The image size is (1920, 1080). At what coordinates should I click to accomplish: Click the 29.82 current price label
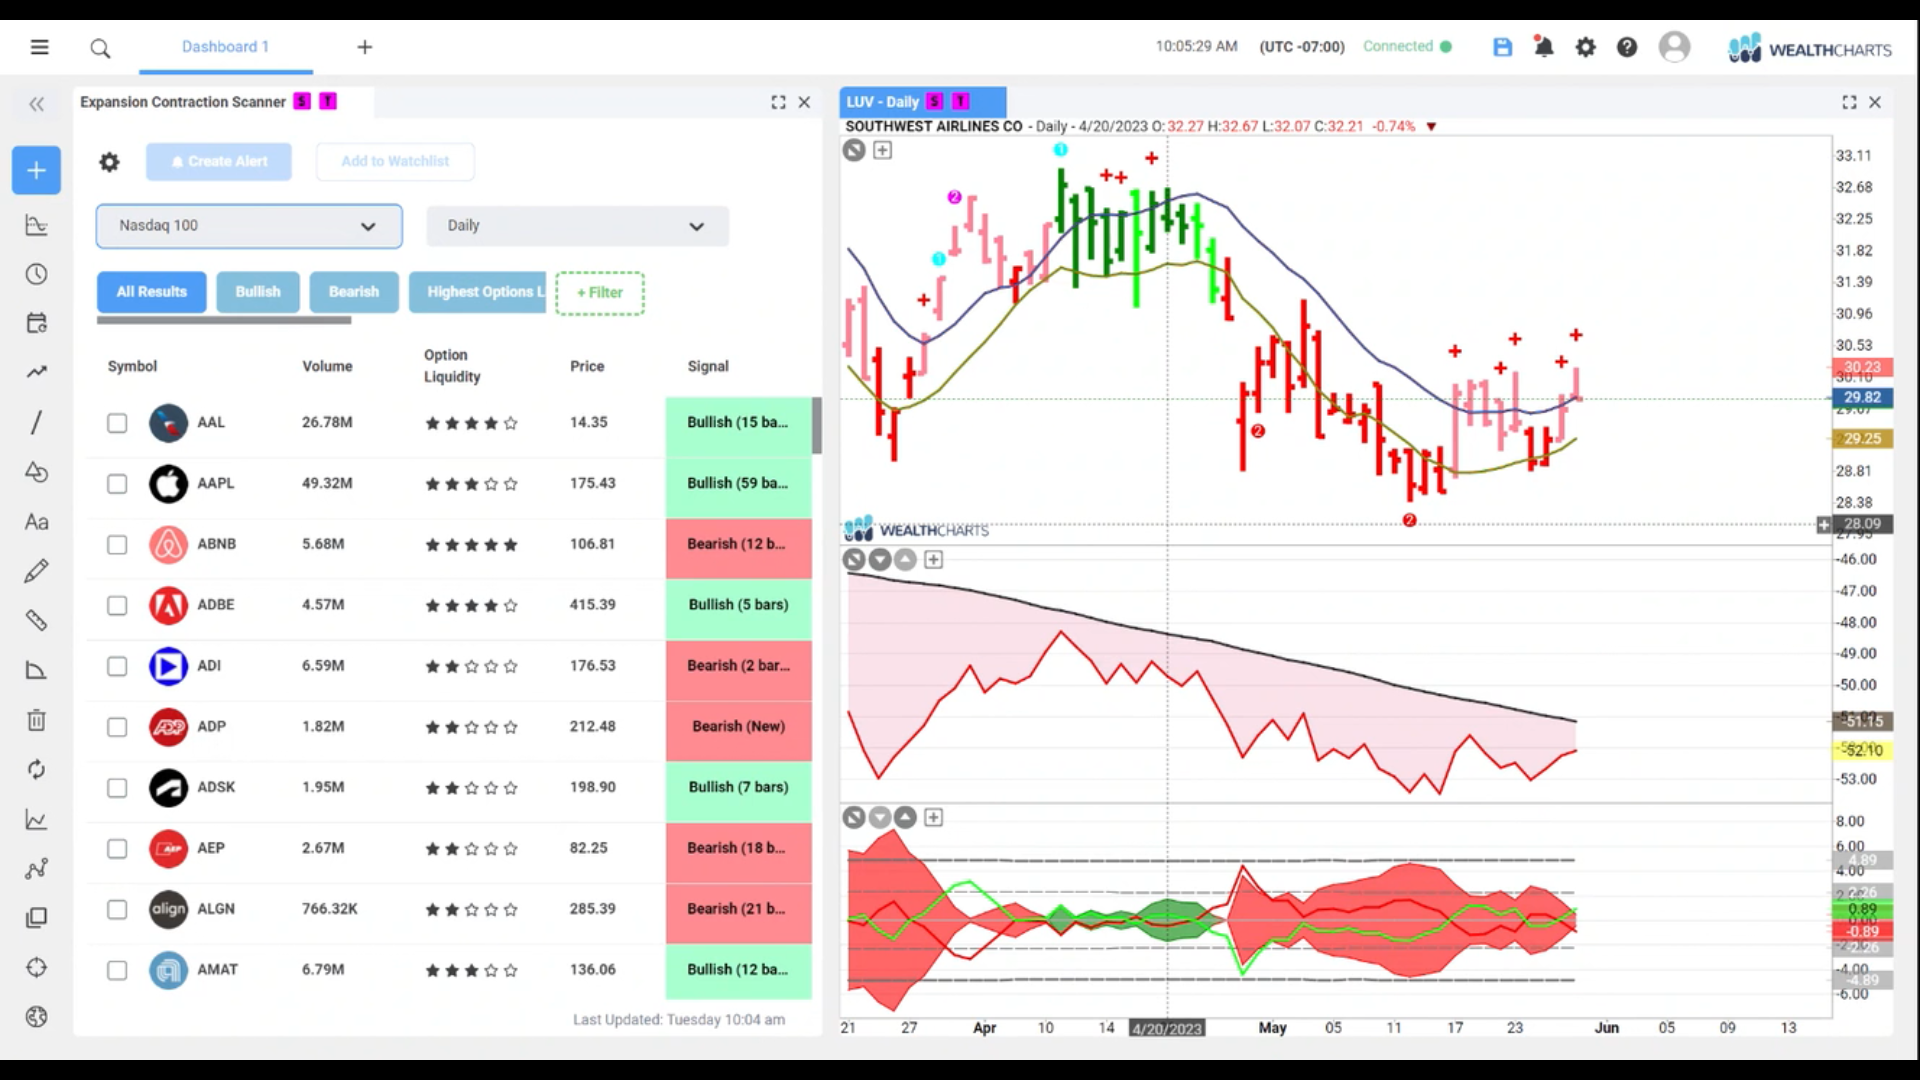pos(1861,398)
